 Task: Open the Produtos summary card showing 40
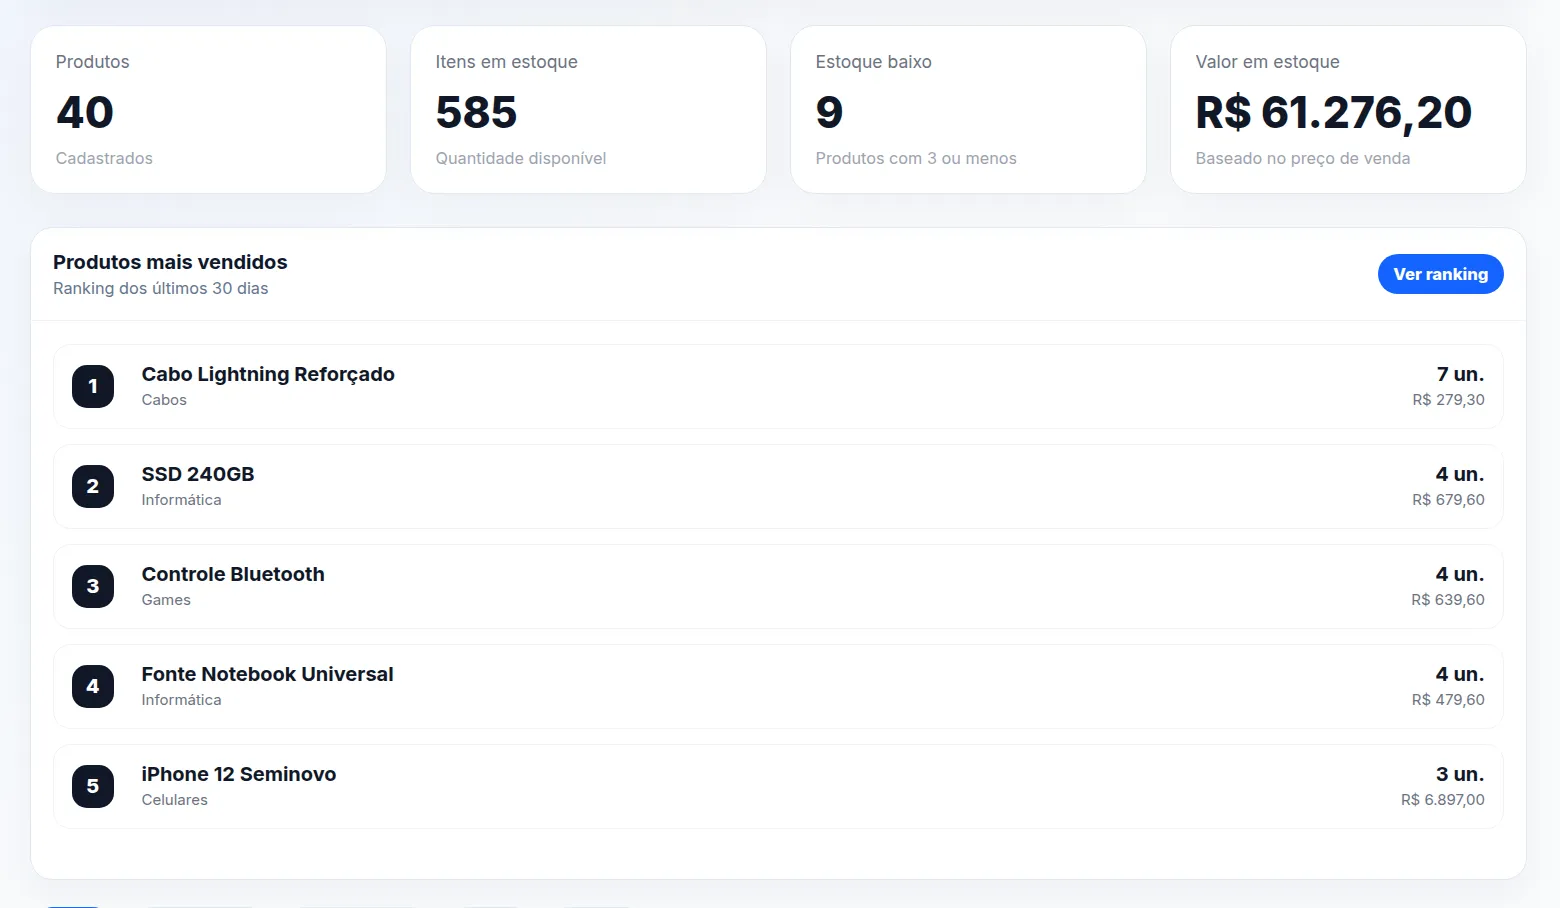tap(208, 110)
